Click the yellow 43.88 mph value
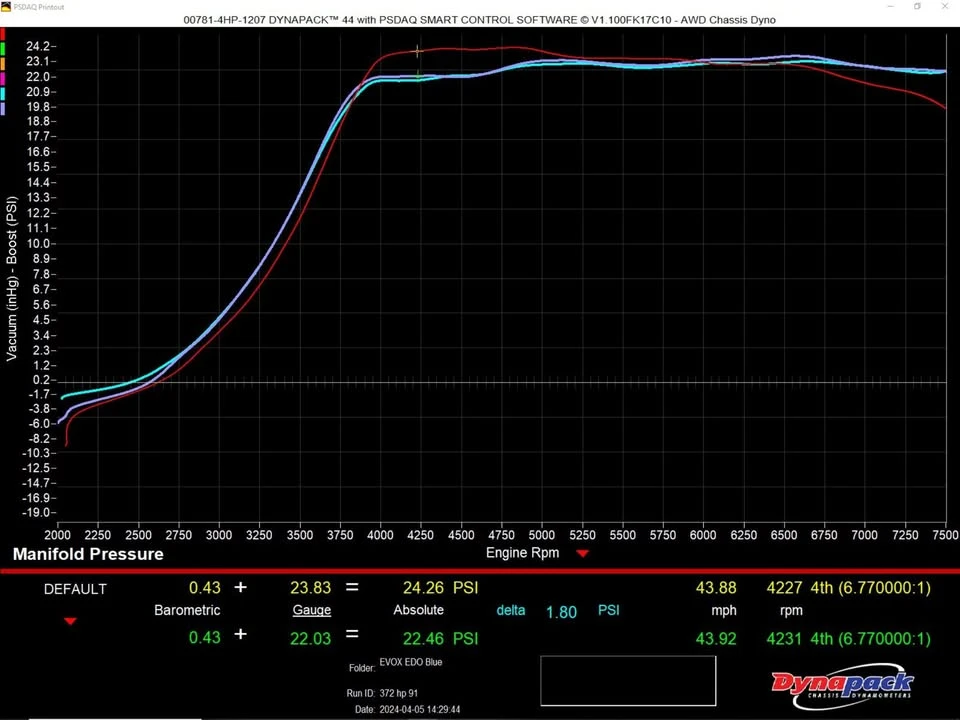This screenshot has height=720, width=960. point(716,588)
